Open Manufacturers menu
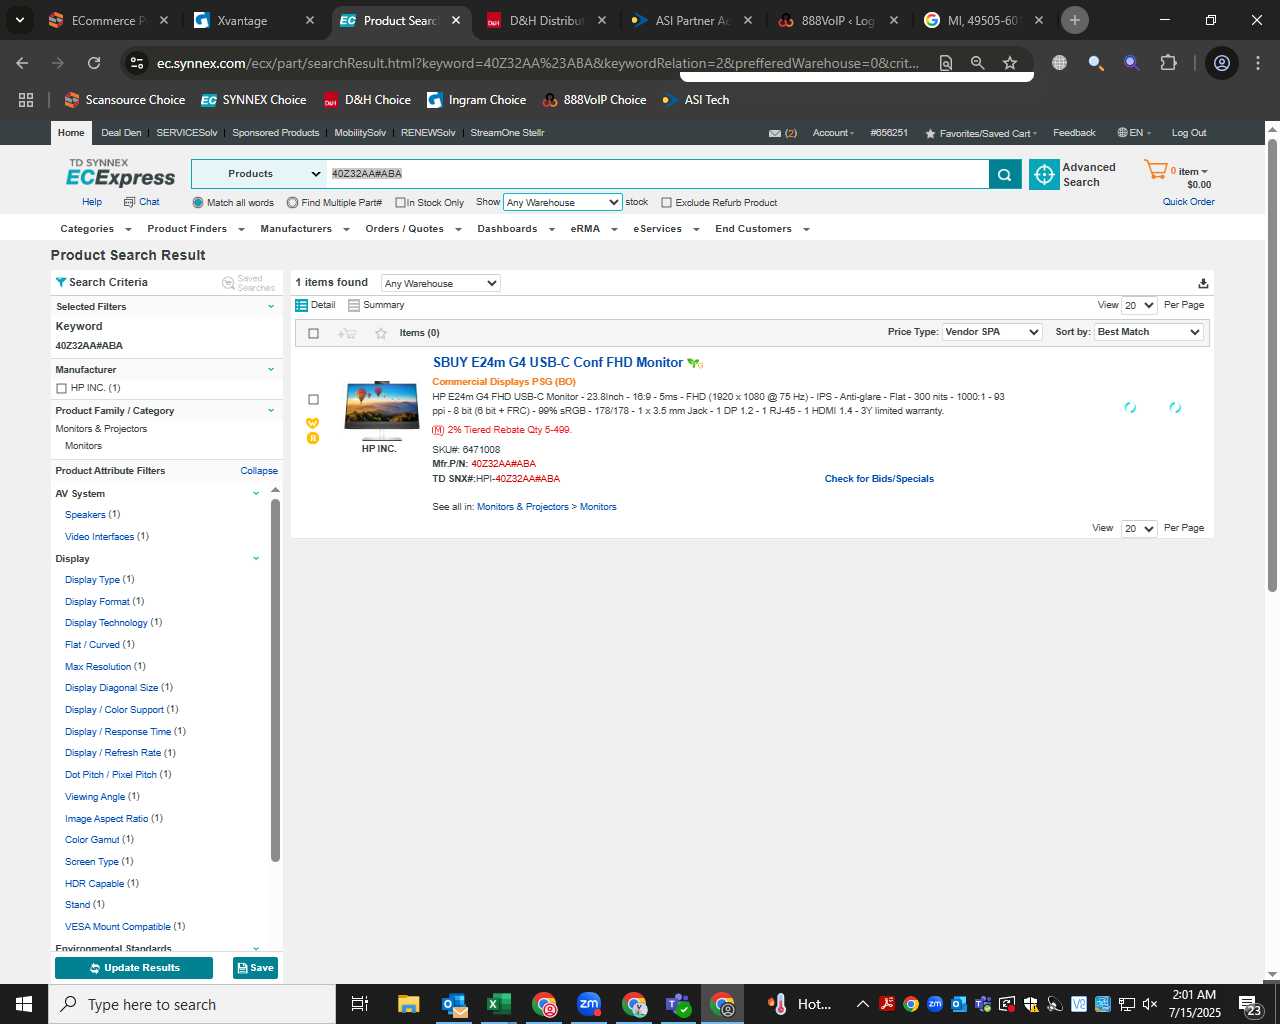Screen dimensions: 1280x1024 coord(304,229)
